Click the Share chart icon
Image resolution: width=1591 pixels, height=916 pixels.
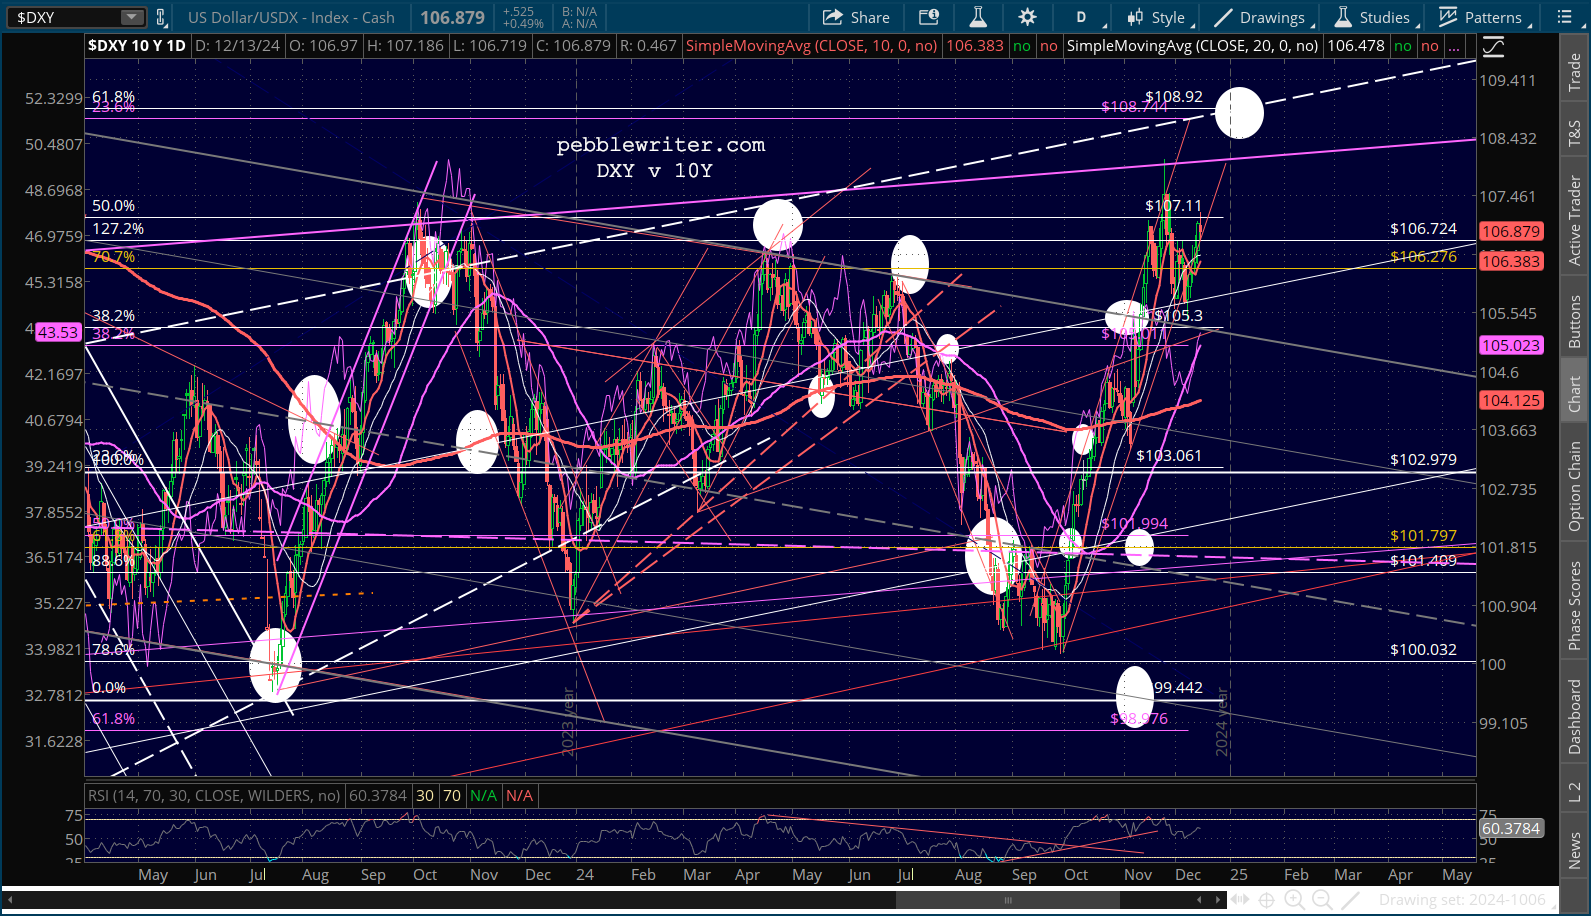coord(855,17)
